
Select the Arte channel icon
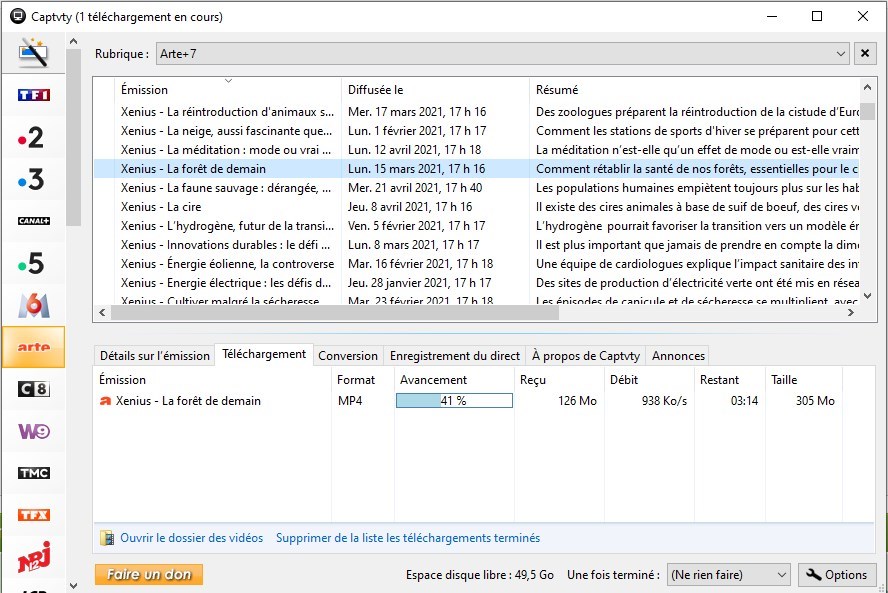pyautogui.click(x=33, y=347)
